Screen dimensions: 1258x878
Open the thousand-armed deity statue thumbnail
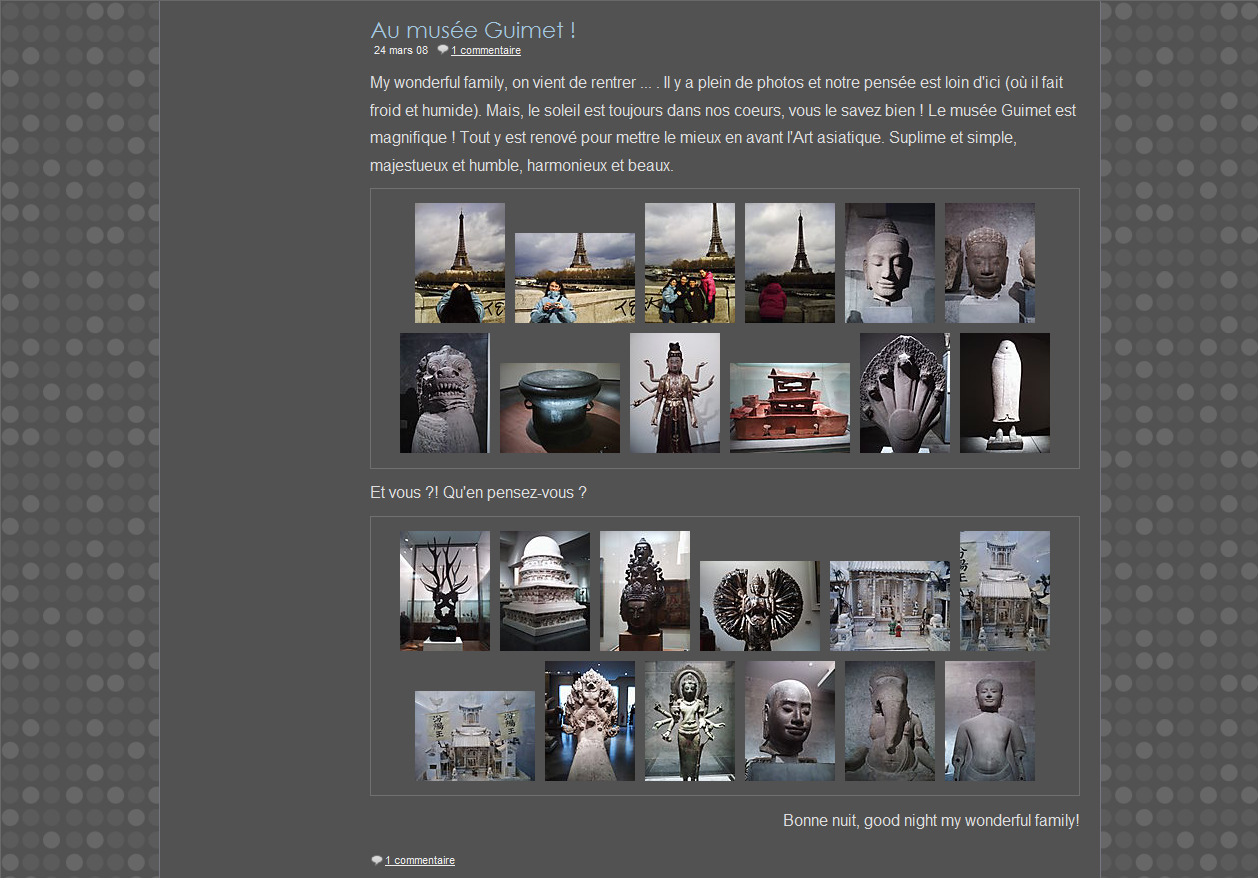(x=759, y=605)
